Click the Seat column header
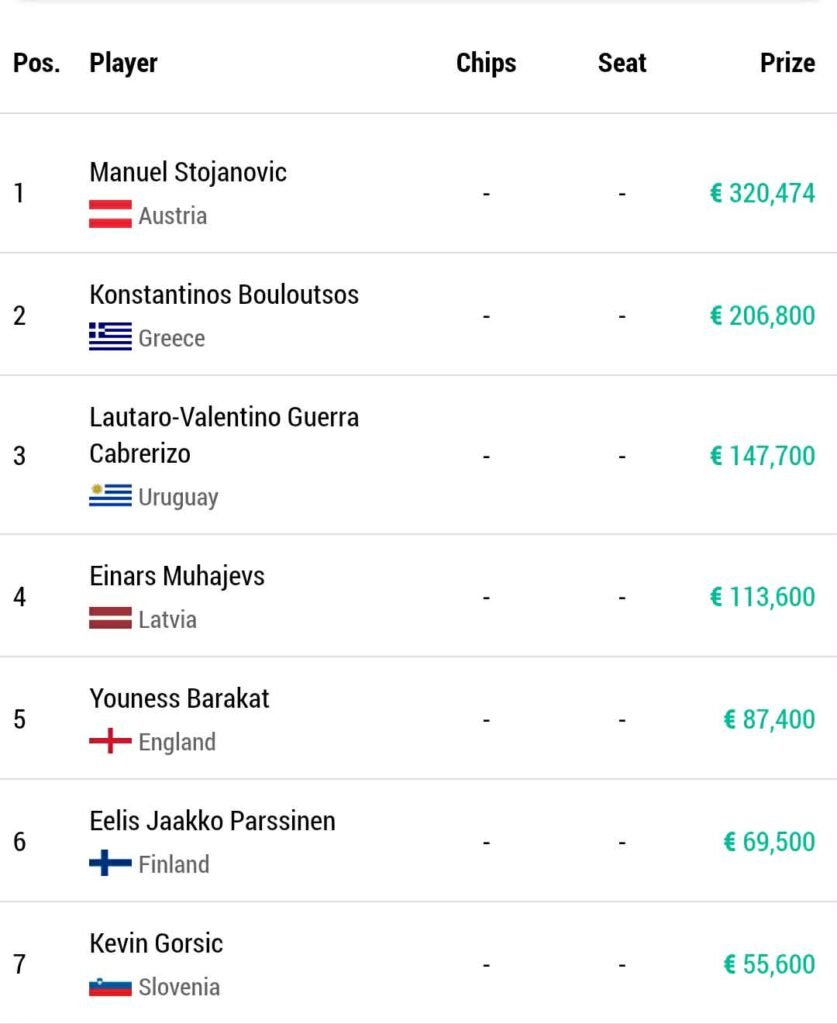 [622, 63]
